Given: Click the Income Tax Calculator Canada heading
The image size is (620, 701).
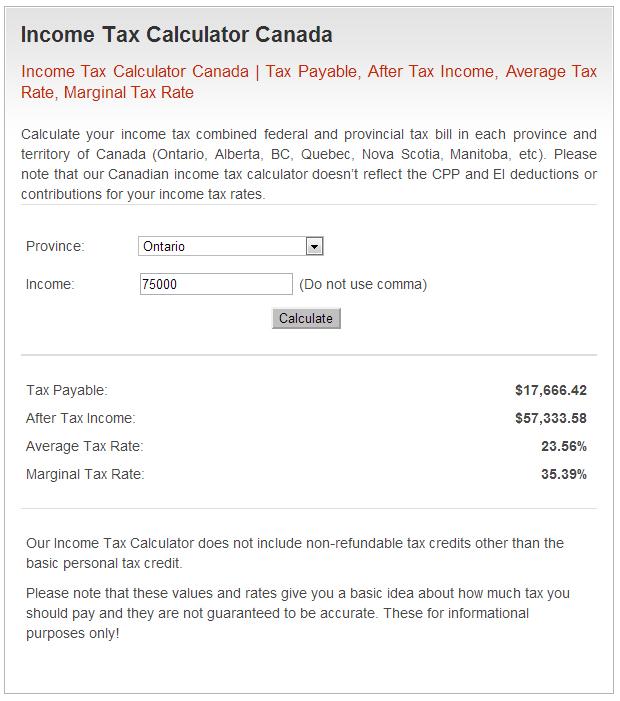Looking at the screenshot, I should point(176,35).
